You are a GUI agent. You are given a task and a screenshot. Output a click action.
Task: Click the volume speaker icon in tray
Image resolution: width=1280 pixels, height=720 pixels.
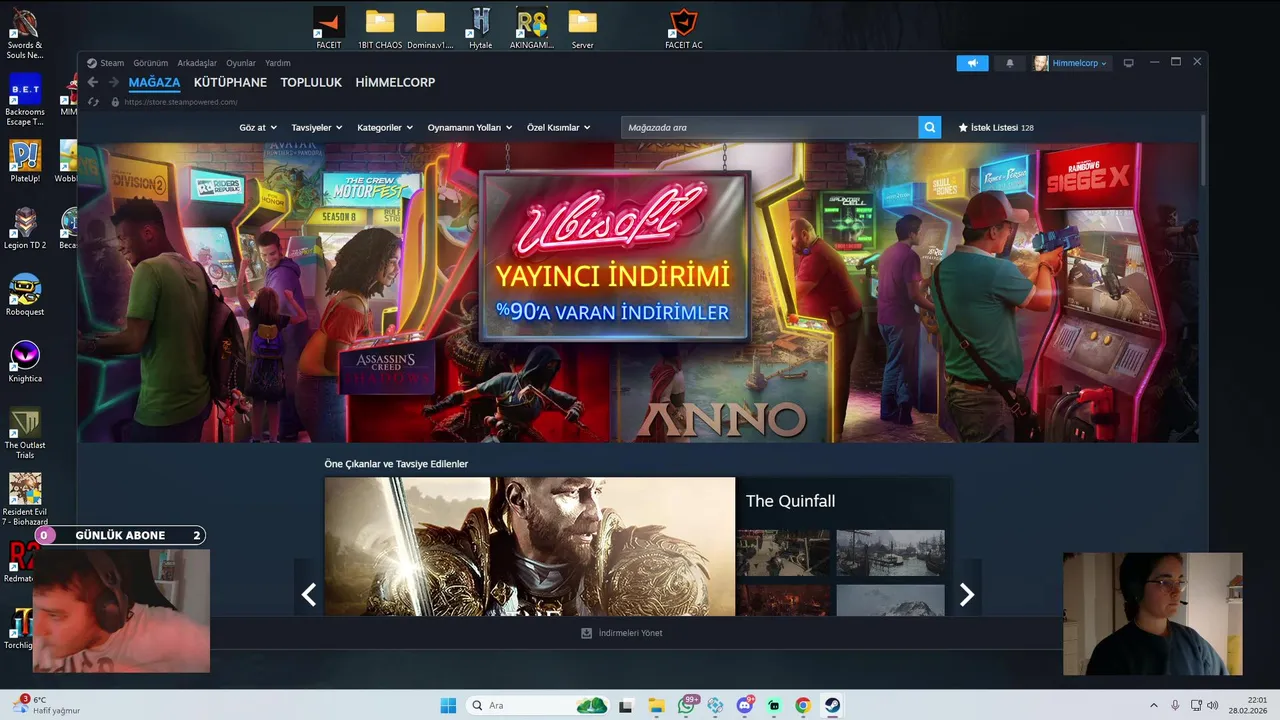1213,705
